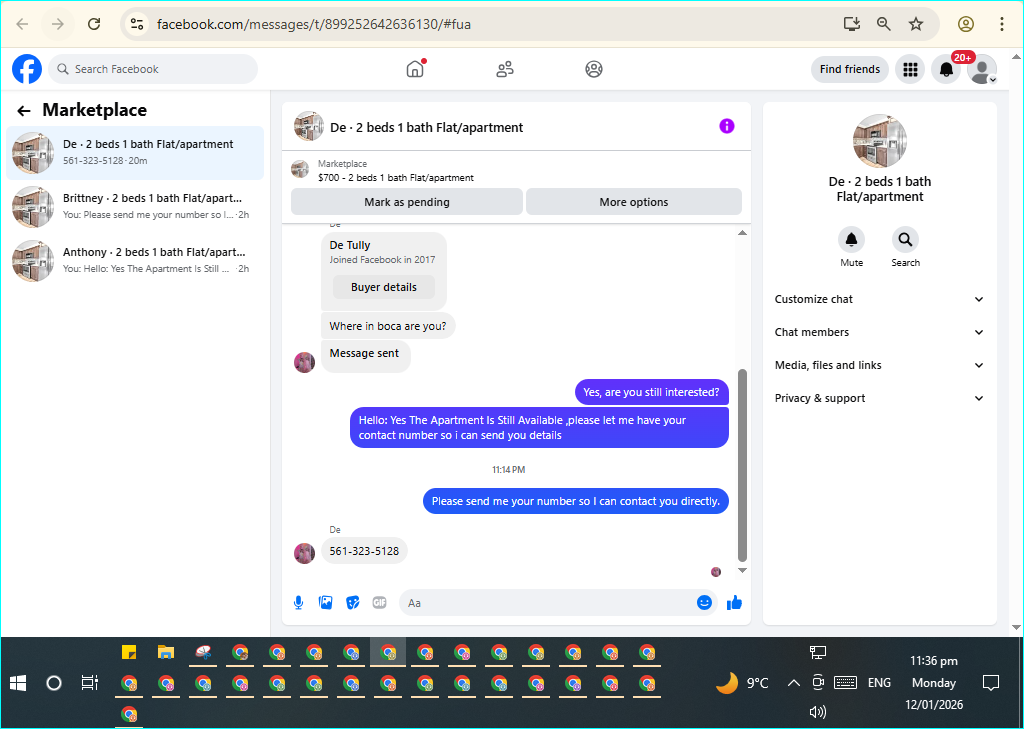Screen dimensions: 1024x729
Task: Open the emoji picker icon
Action: (704, 602)
